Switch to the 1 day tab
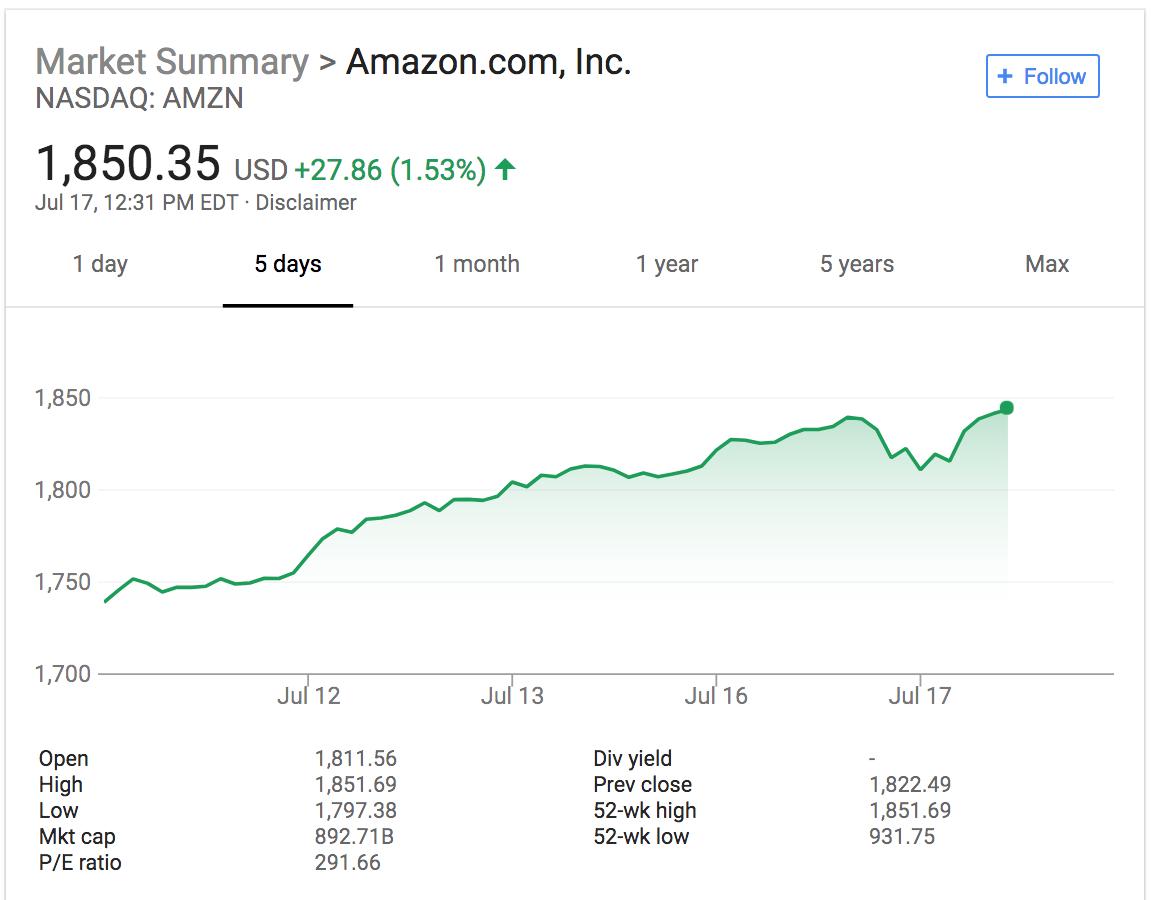Image resolution: width=1152 pixels, height=900 pixels. click(x=100, y=265)
